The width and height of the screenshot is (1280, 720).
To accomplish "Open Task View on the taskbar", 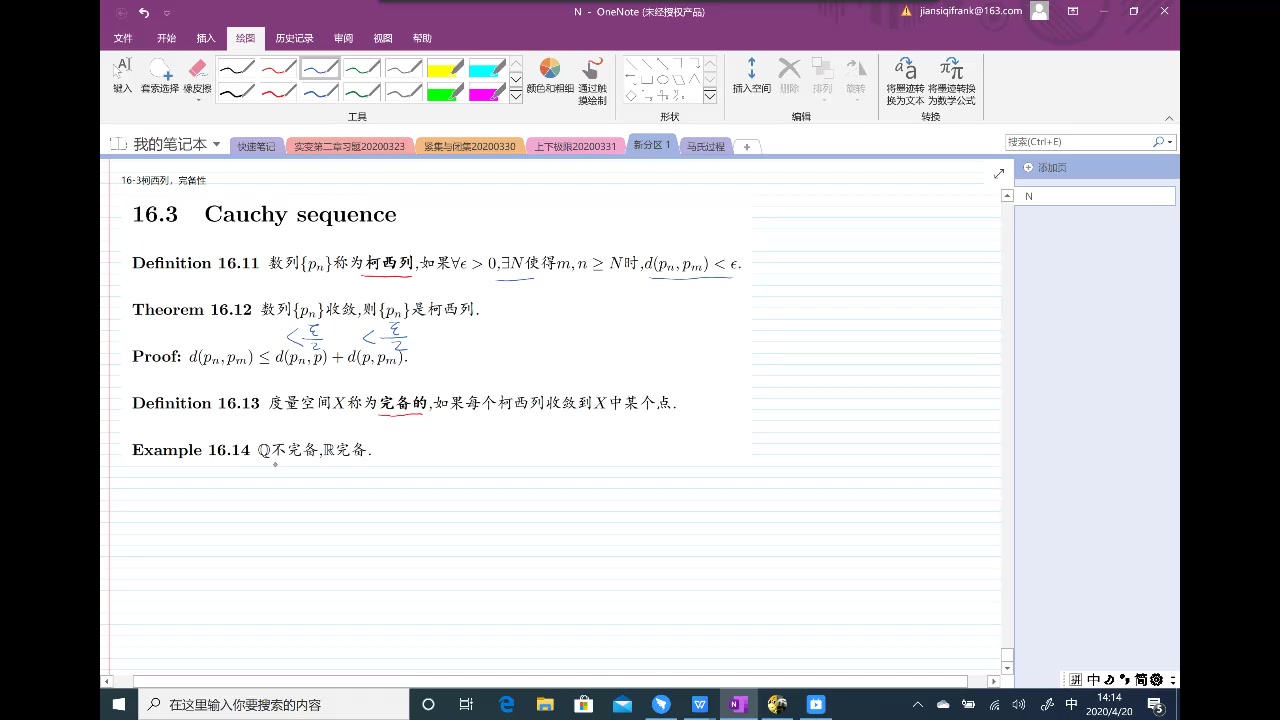I will click(466, 704).
